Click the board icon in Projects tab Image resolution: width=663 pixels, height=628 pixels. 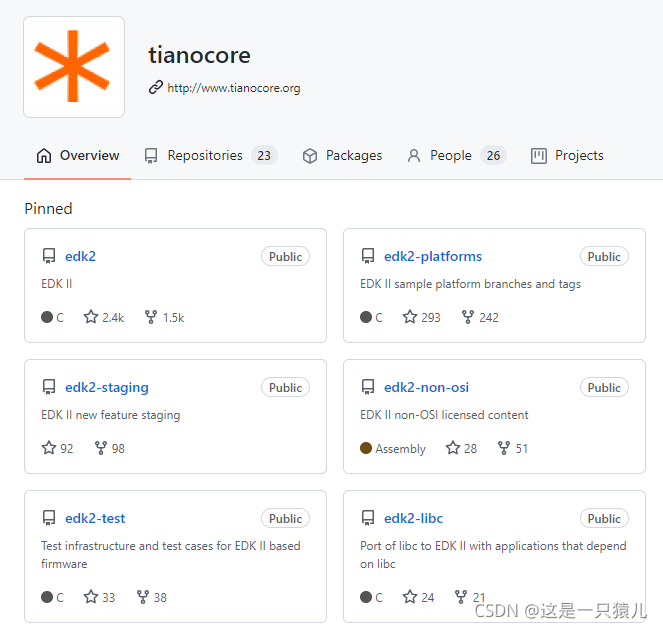tap(539, 156)
